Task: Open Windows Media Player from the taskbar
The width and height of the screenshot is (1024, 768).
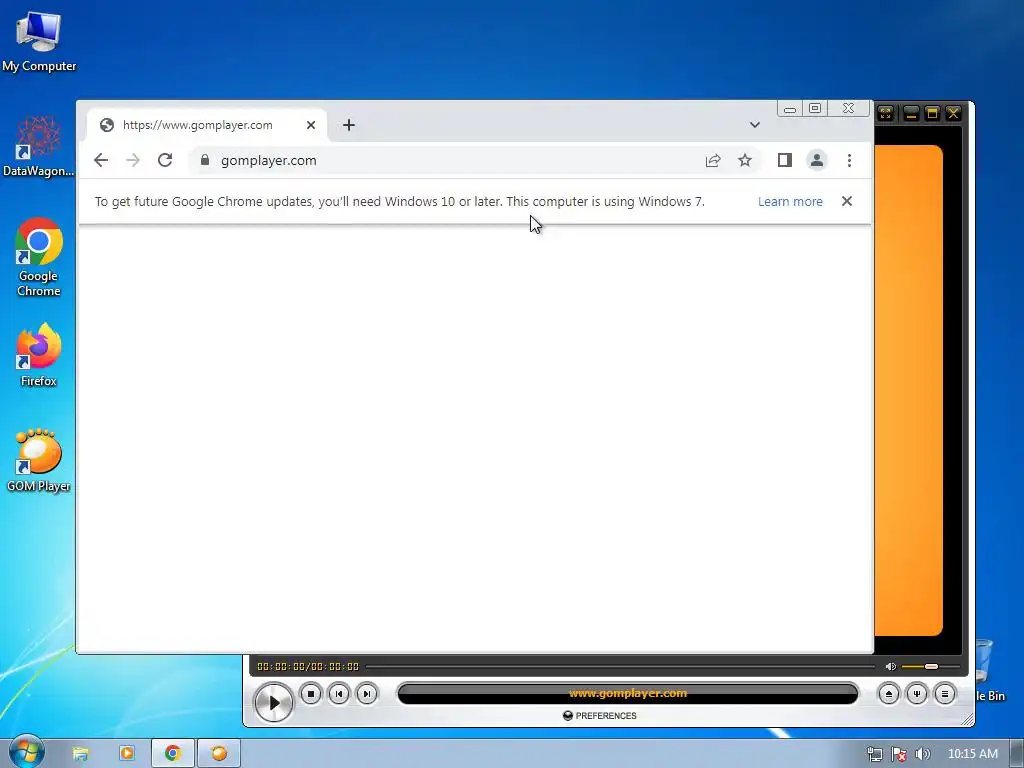Action: (x=127, y=754)
